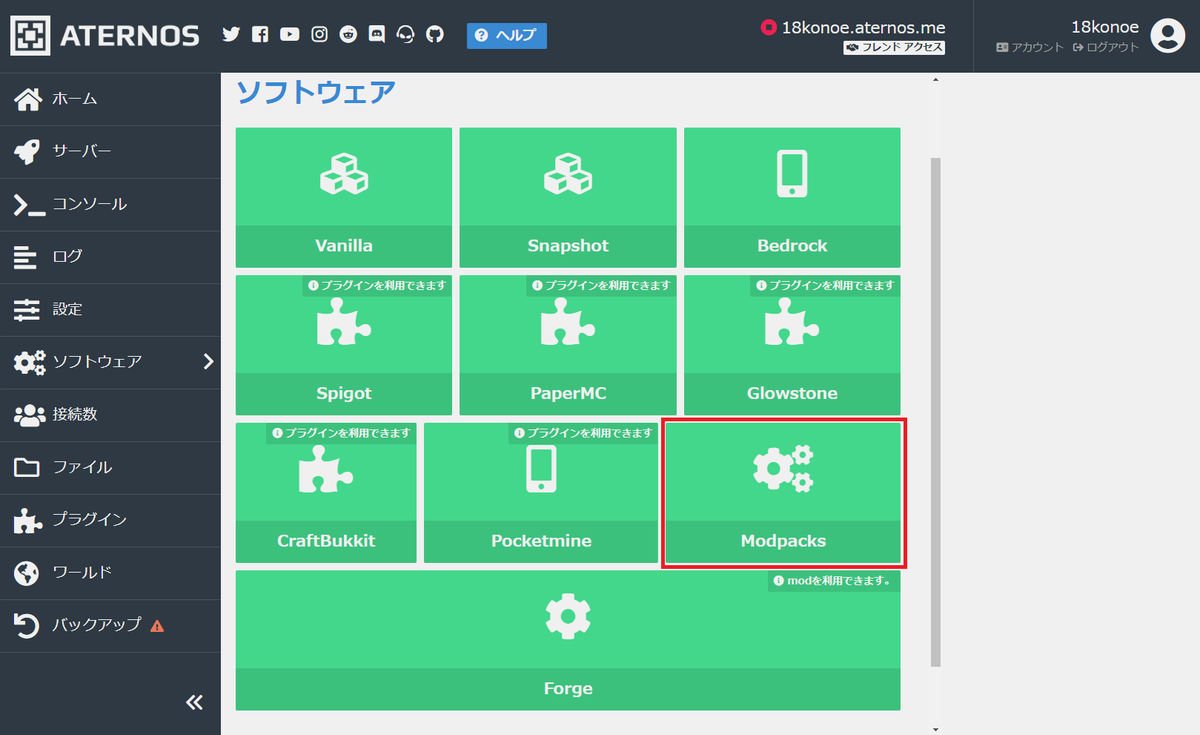Select the Pocketmine software label
This screenshot has height=735, width=1200.
pos(541,541)
